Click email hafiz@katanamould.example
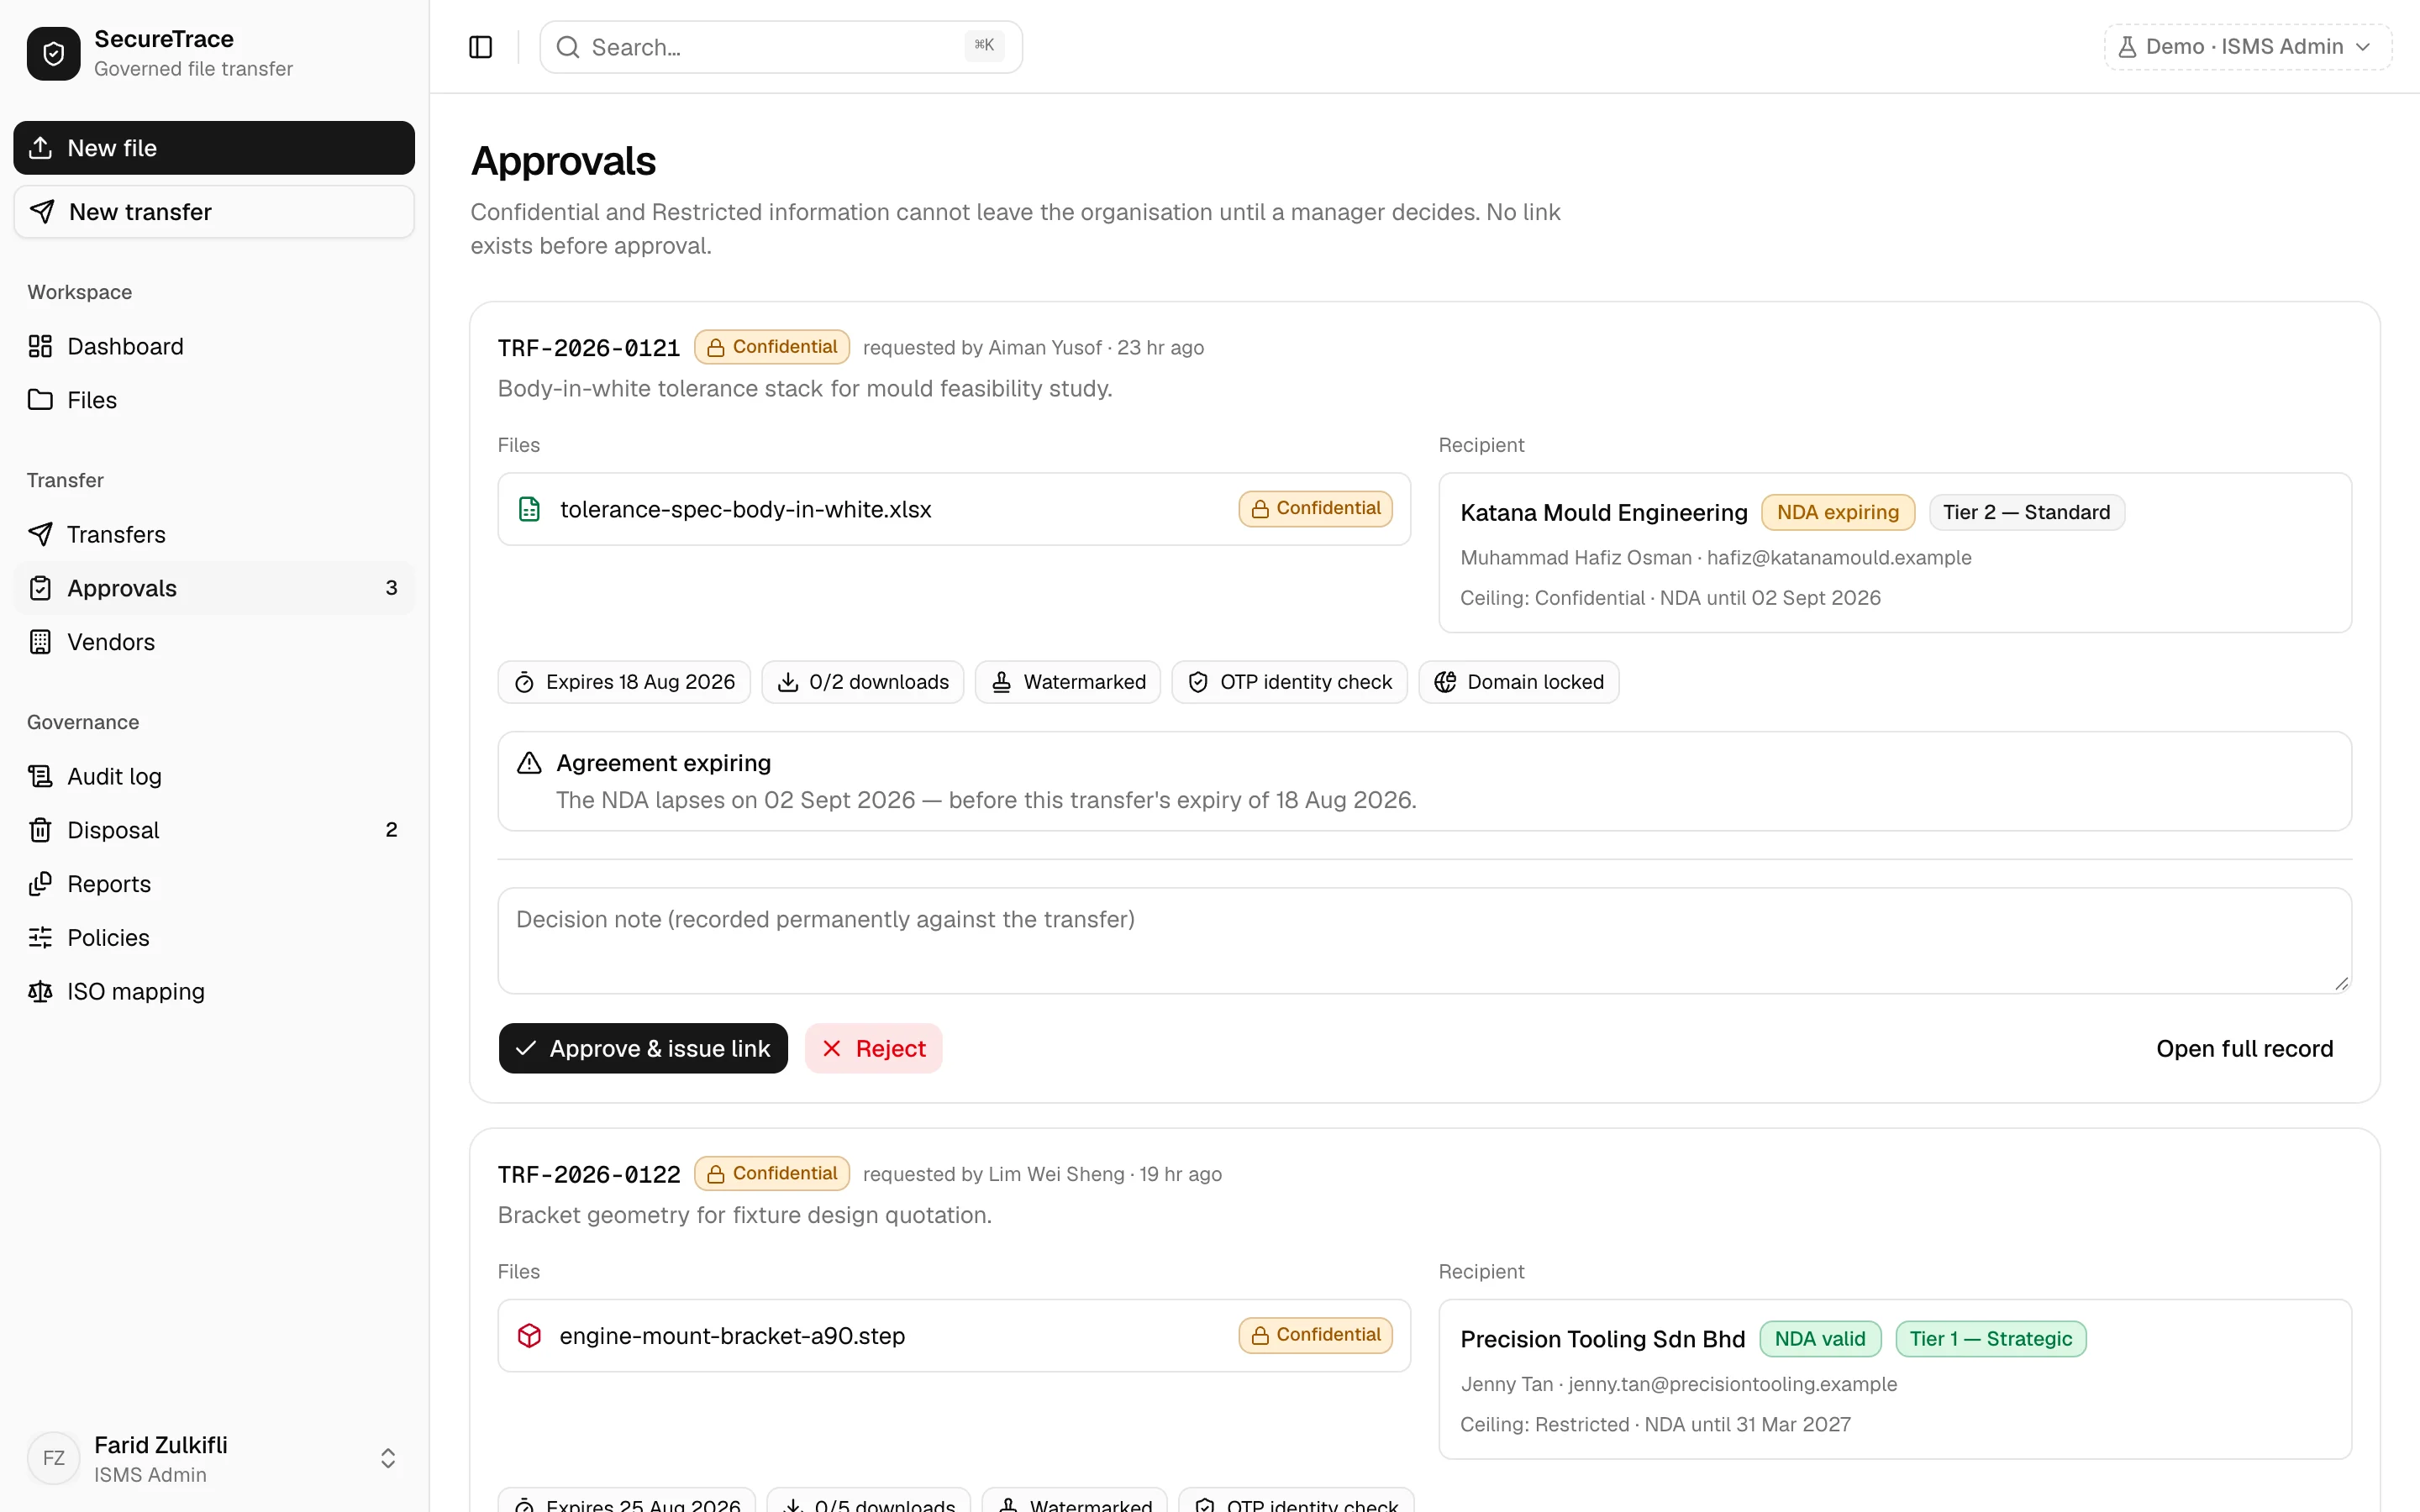 point(1839,558)
